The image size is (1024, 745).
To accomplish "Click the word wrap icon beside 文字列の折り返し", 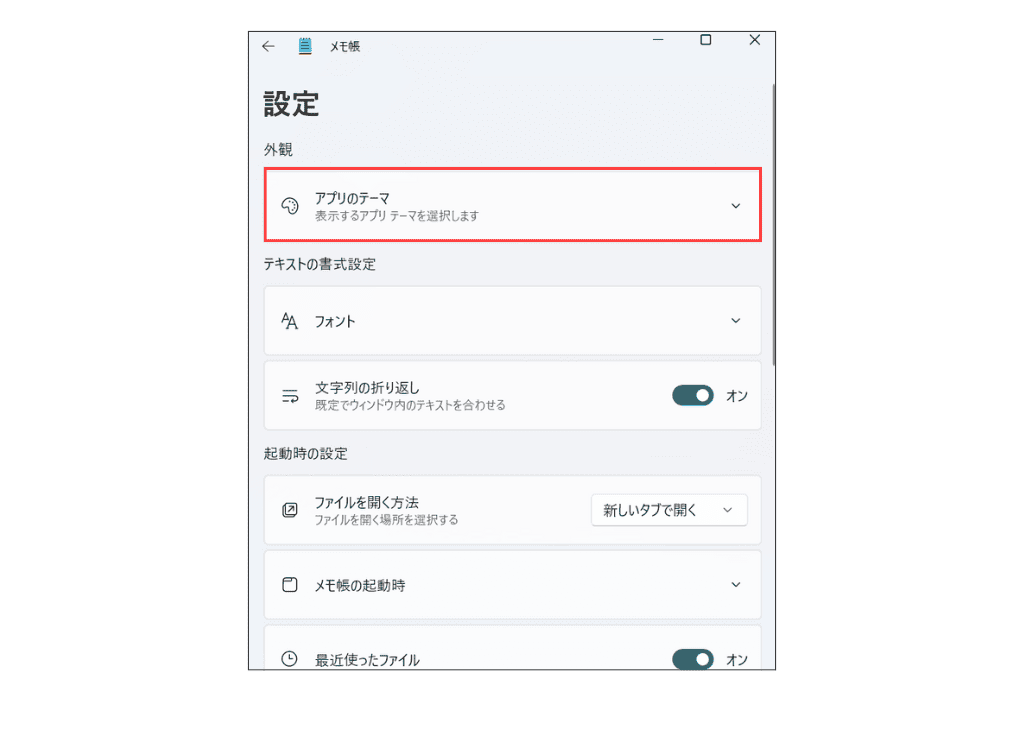I will click(290, 396).
